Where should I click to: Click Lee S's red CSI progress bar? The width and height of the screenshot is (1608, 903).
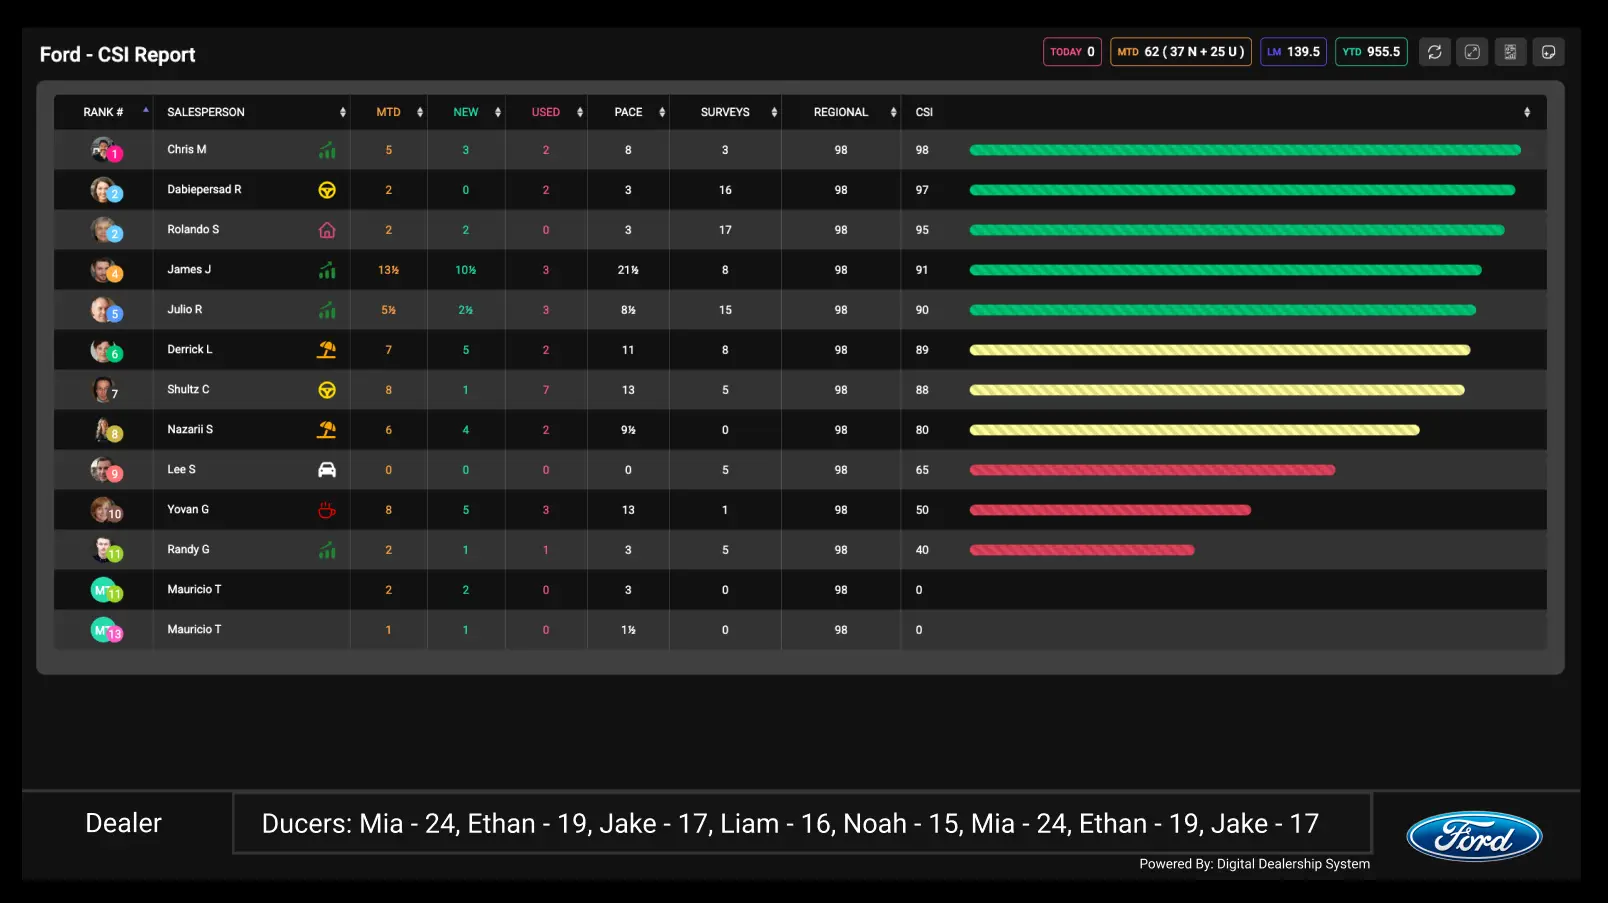(1152, 470)
